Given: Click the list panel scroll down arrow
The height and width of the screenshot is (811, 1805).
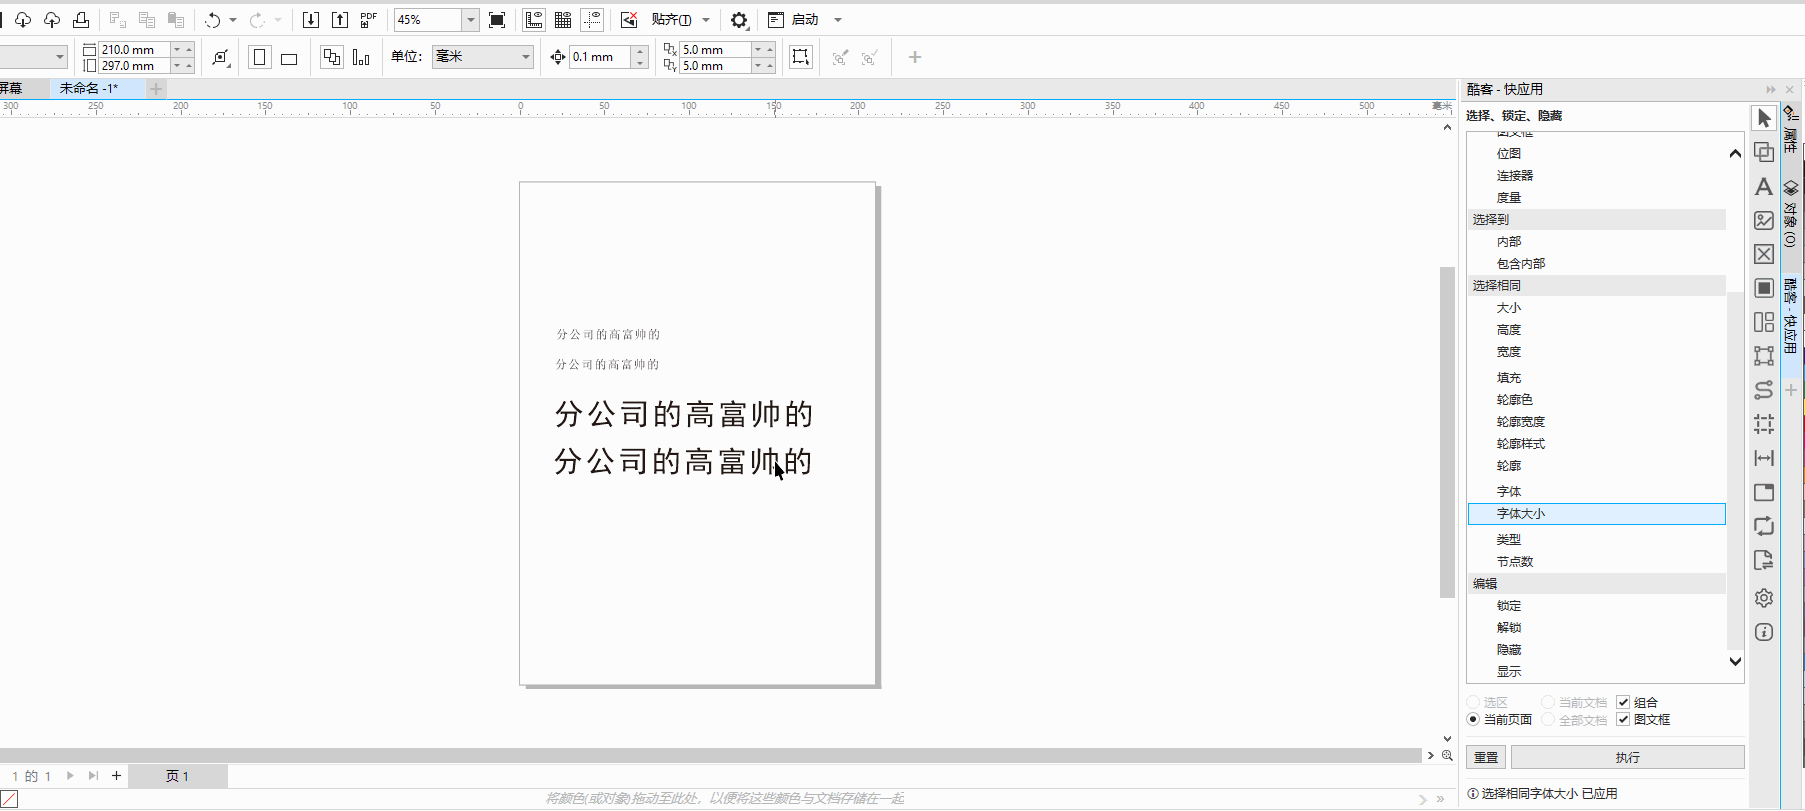Looking at the screenshot, I should click(x=1735, y=661).
